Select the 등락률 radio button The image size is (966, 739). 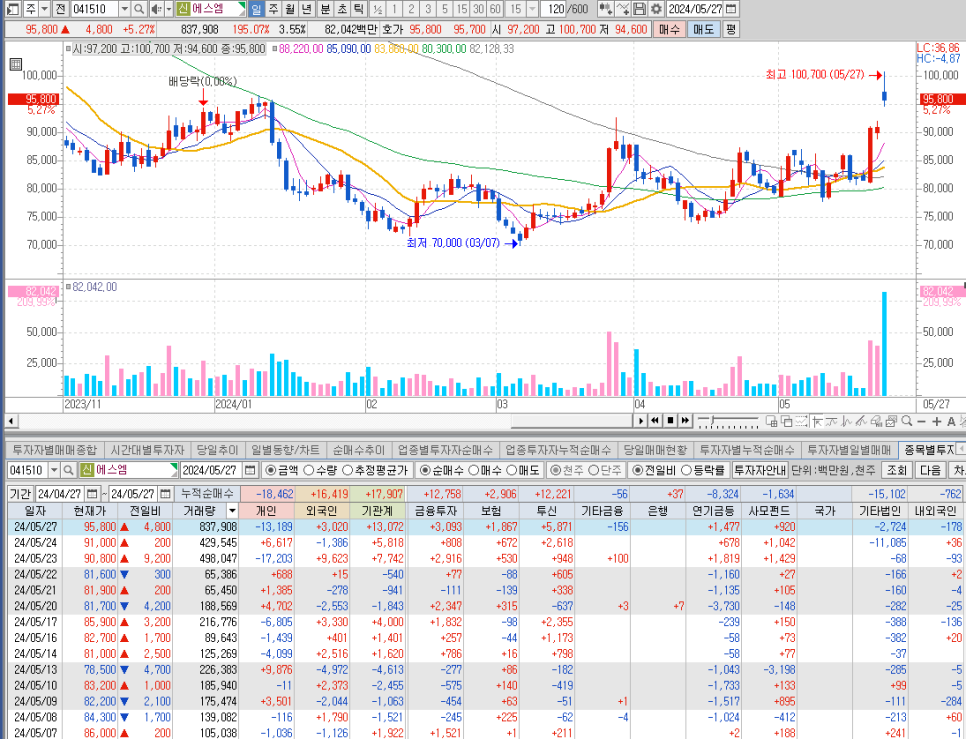686,470
